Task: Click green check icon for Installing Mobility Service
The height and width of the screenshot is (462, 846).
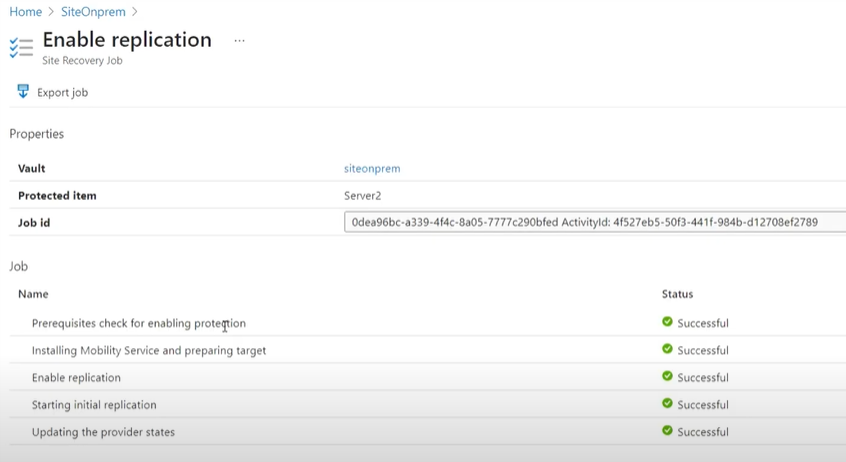Action: point(667,349)
